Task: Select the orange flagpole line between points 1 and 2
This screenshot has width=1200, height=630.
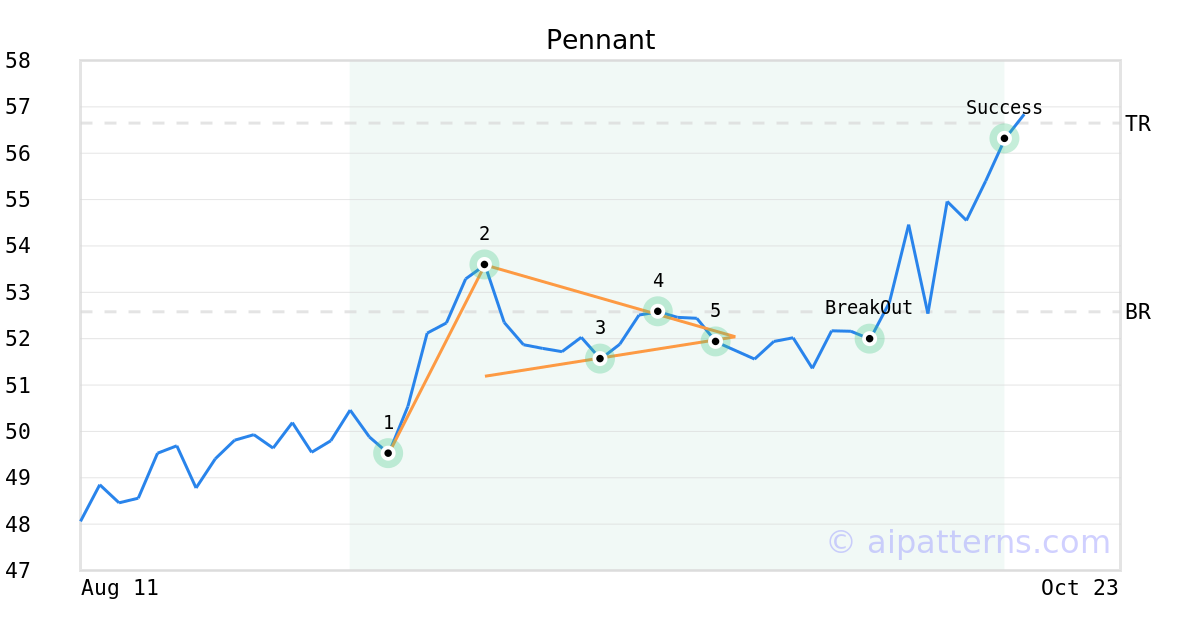Action: (436, 359)
